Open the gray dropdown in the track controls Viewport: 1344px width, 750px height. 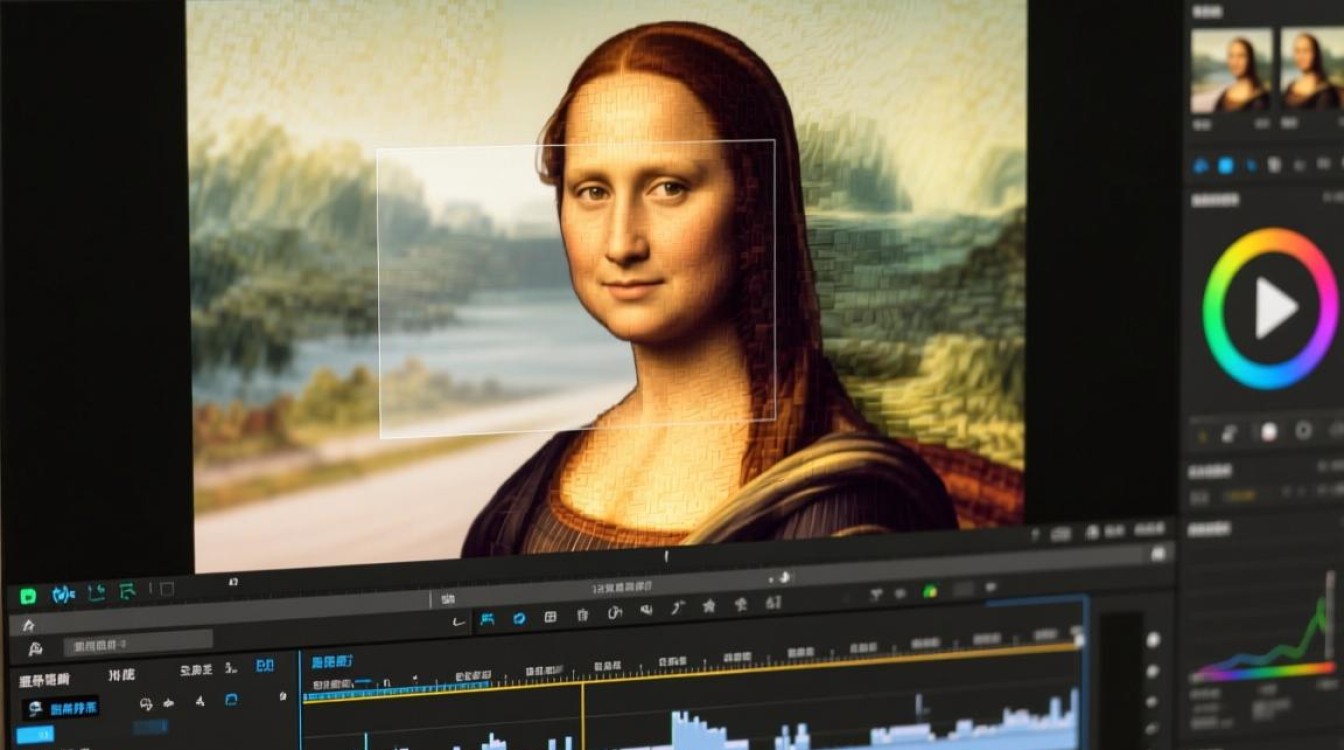pos(150,727)
